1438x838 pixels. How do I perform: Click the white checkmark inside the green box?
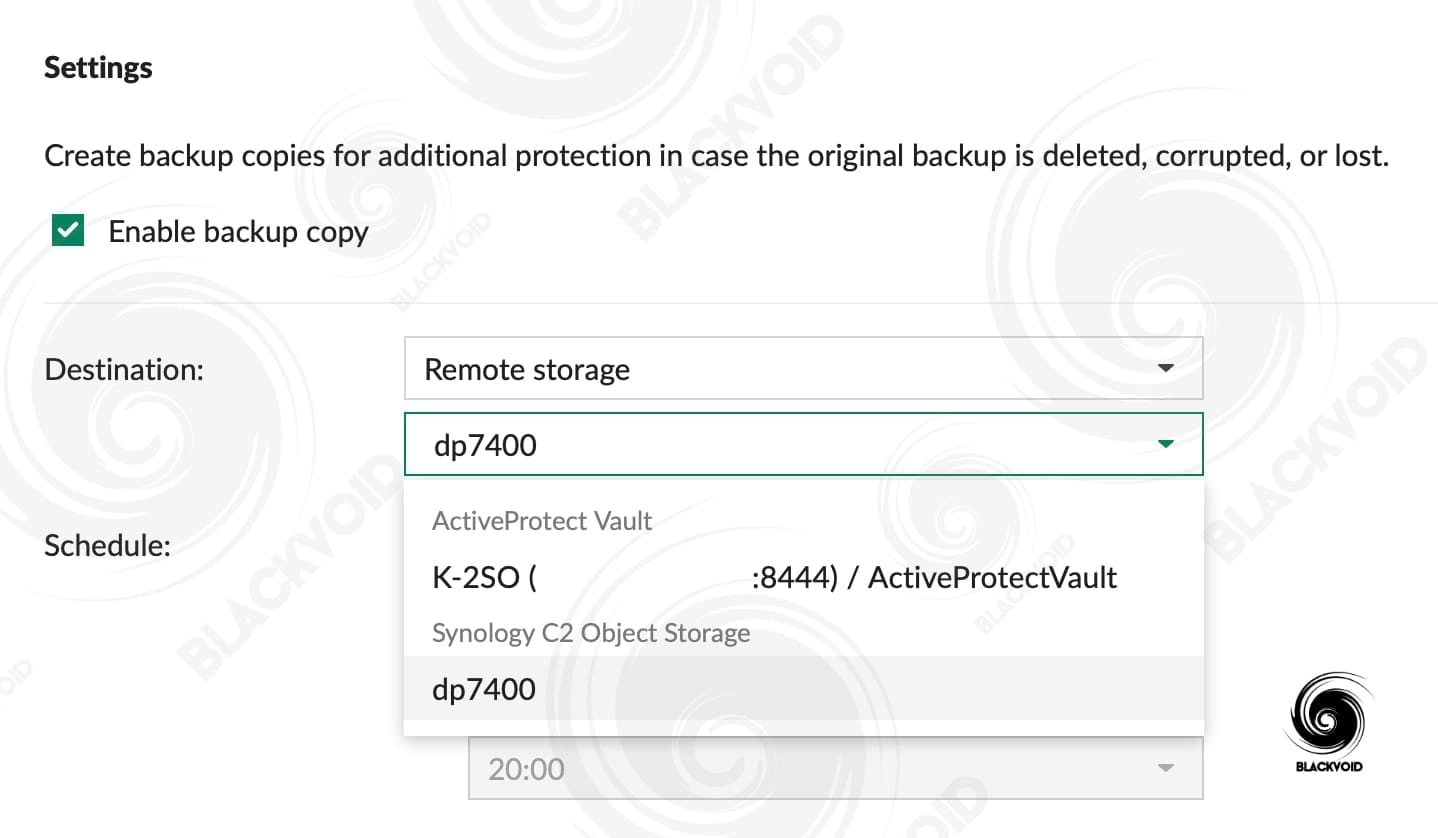click(68, 232)
